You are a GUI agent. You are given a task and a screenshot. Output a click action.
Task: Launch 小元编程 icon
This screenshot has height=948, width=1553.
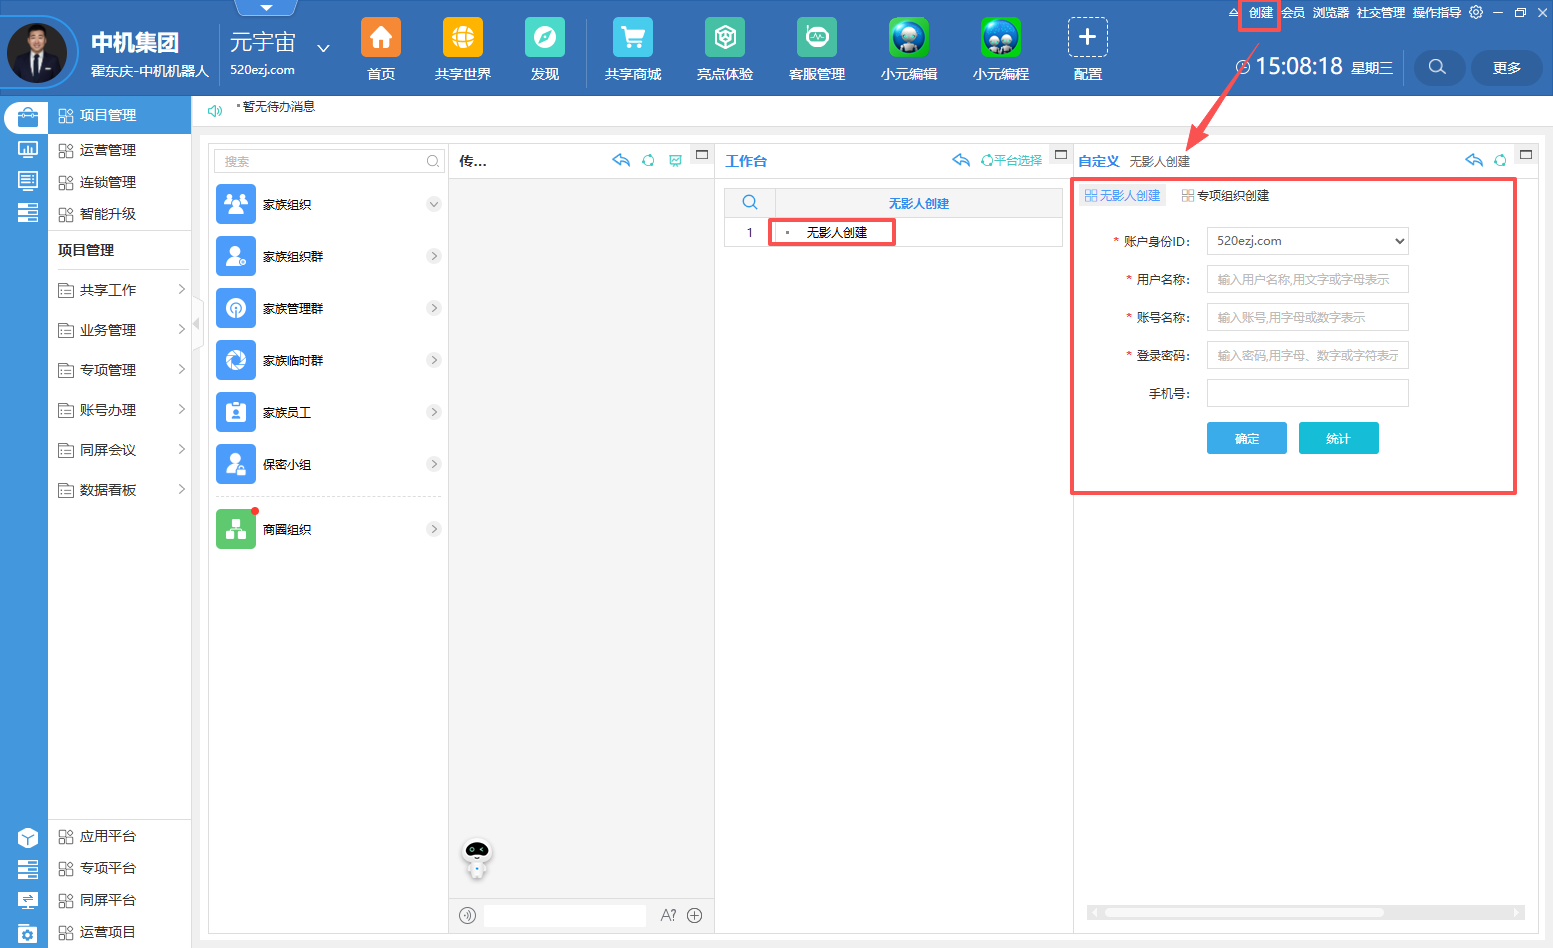click(x=1000, y=38)
